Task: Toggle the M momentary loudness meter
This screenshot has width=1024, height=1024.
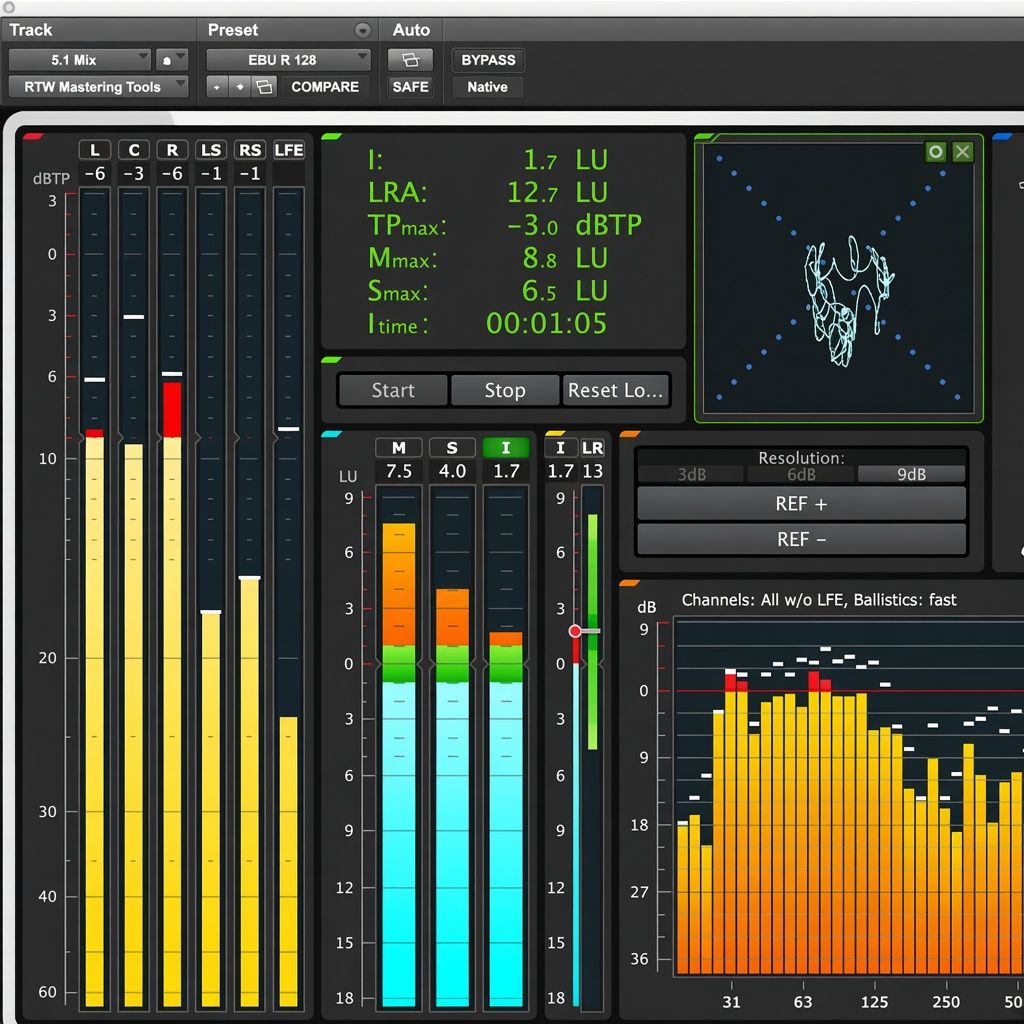Action: click(398, 448)
